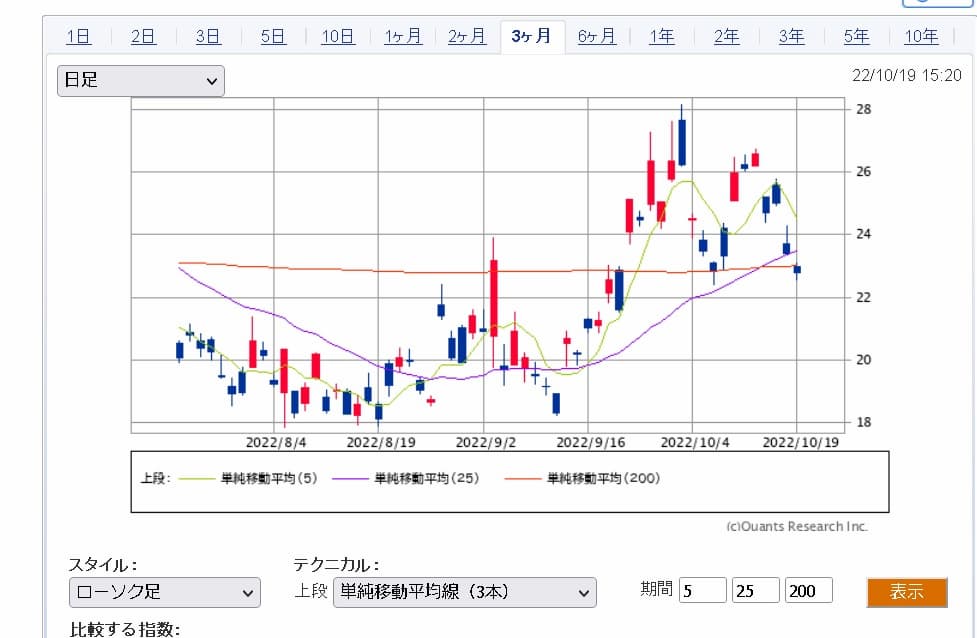Expand the ローソク足 style dropdown
Screen dimensions: 977x638
[164, 592]
